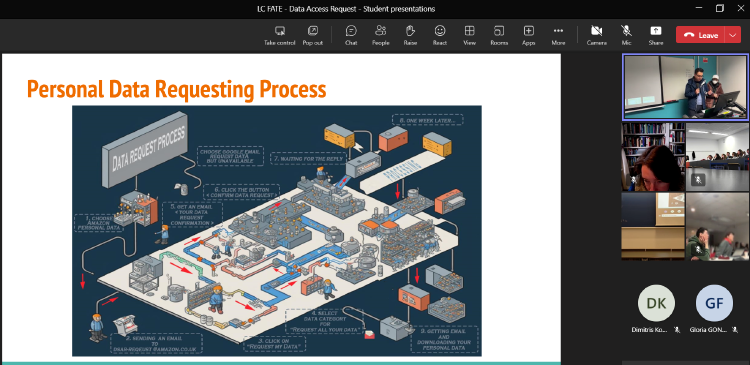
Task: Leave the meeting
Action: 701,35
